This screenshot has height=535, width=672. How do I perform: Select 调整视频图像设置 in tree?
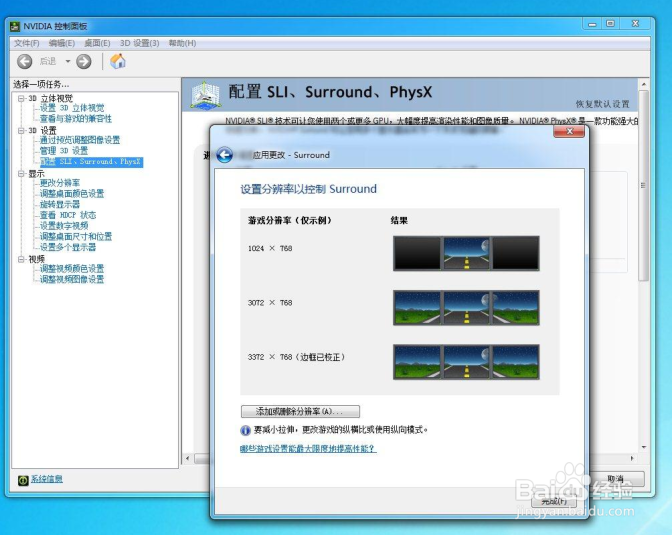coord(72,280)
